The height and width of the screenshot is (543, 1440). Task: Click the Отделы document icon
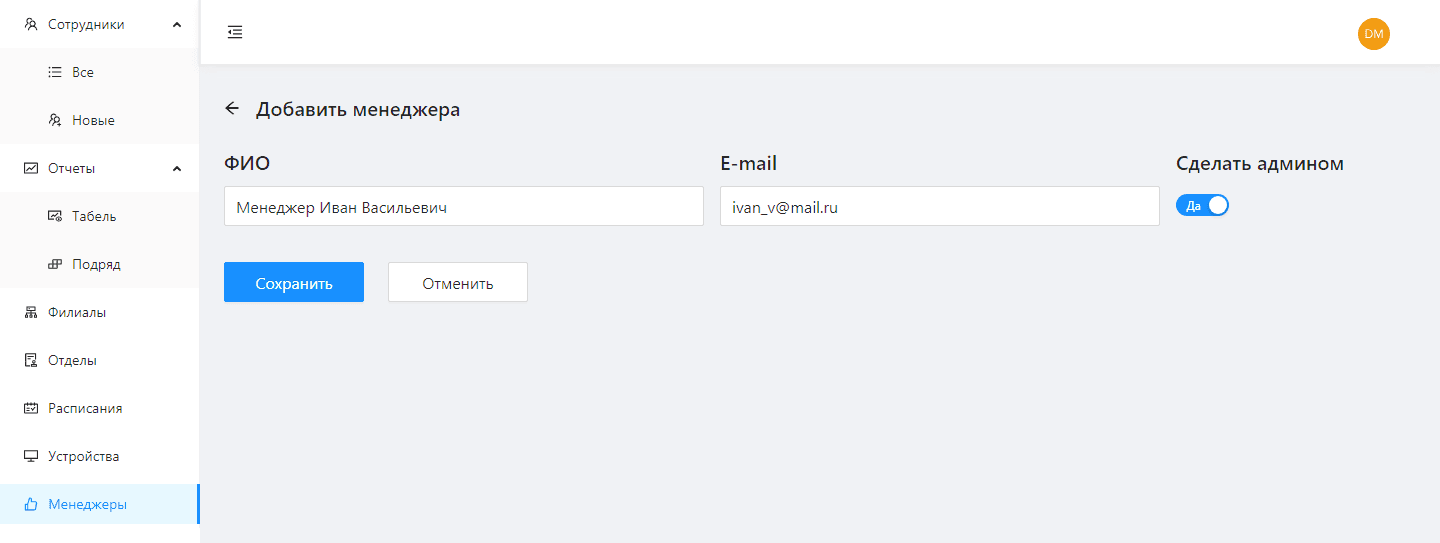tap(30, 360)
